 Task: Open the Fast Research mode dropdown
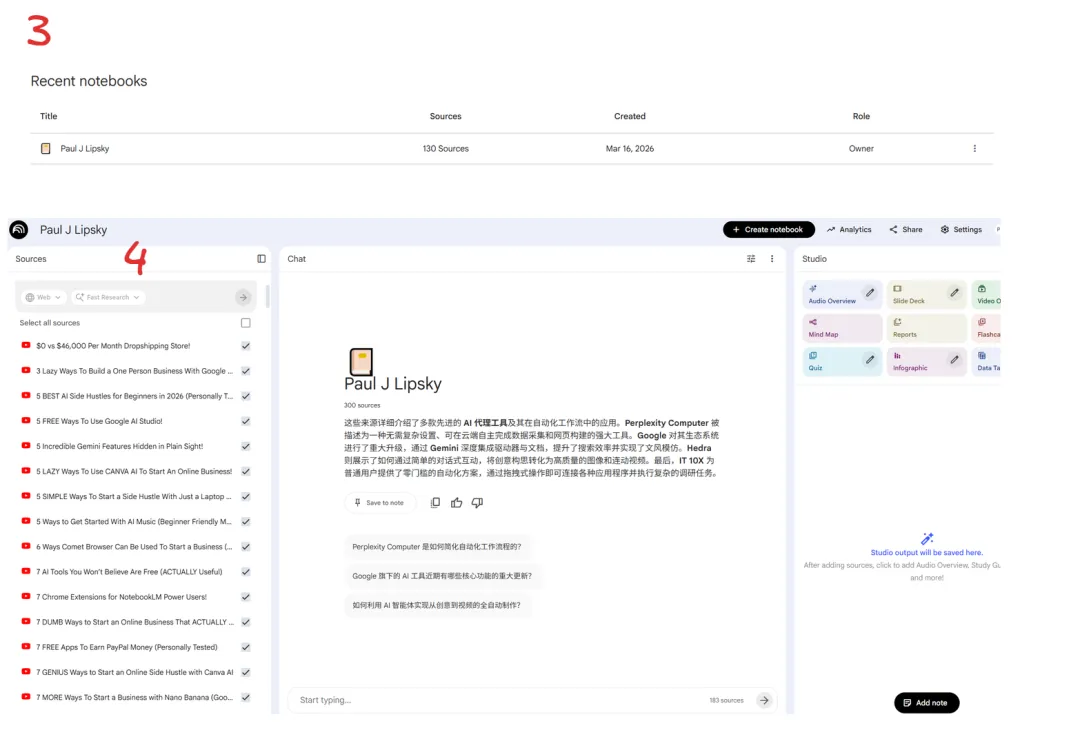point(108,298)
